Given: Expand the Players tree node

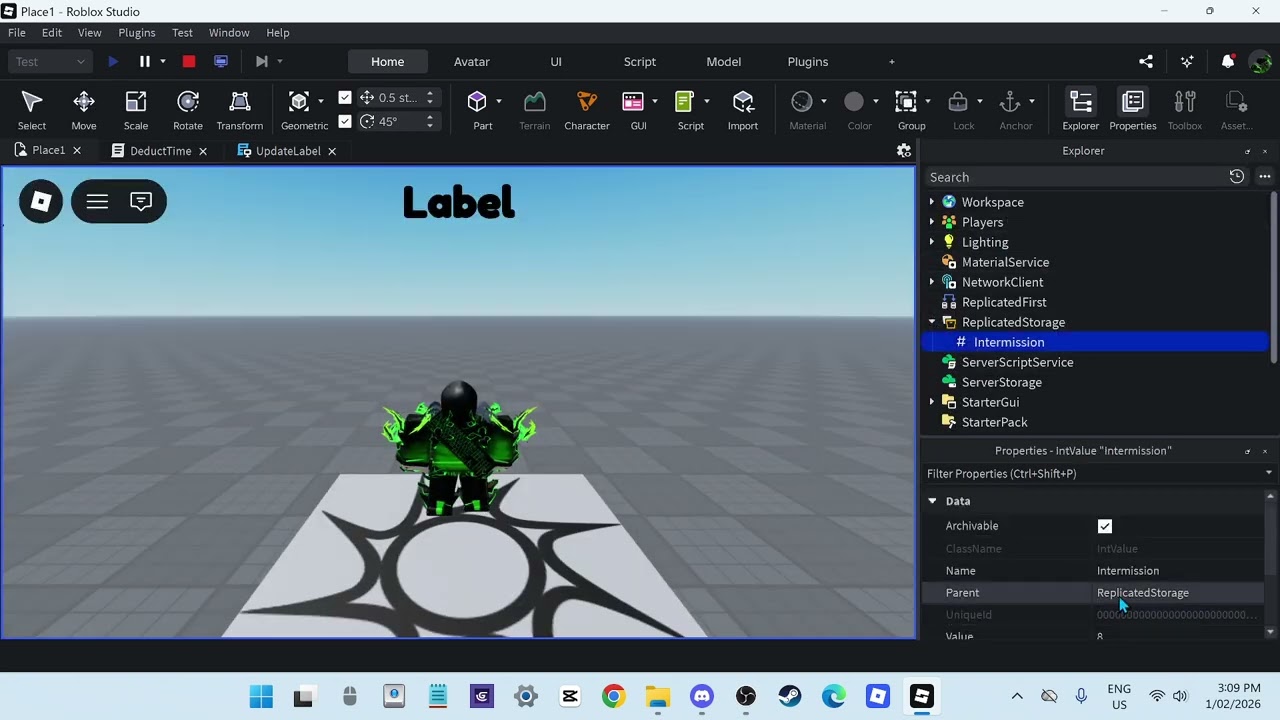Looking at the screenshot, I should (x=932, y=222).
